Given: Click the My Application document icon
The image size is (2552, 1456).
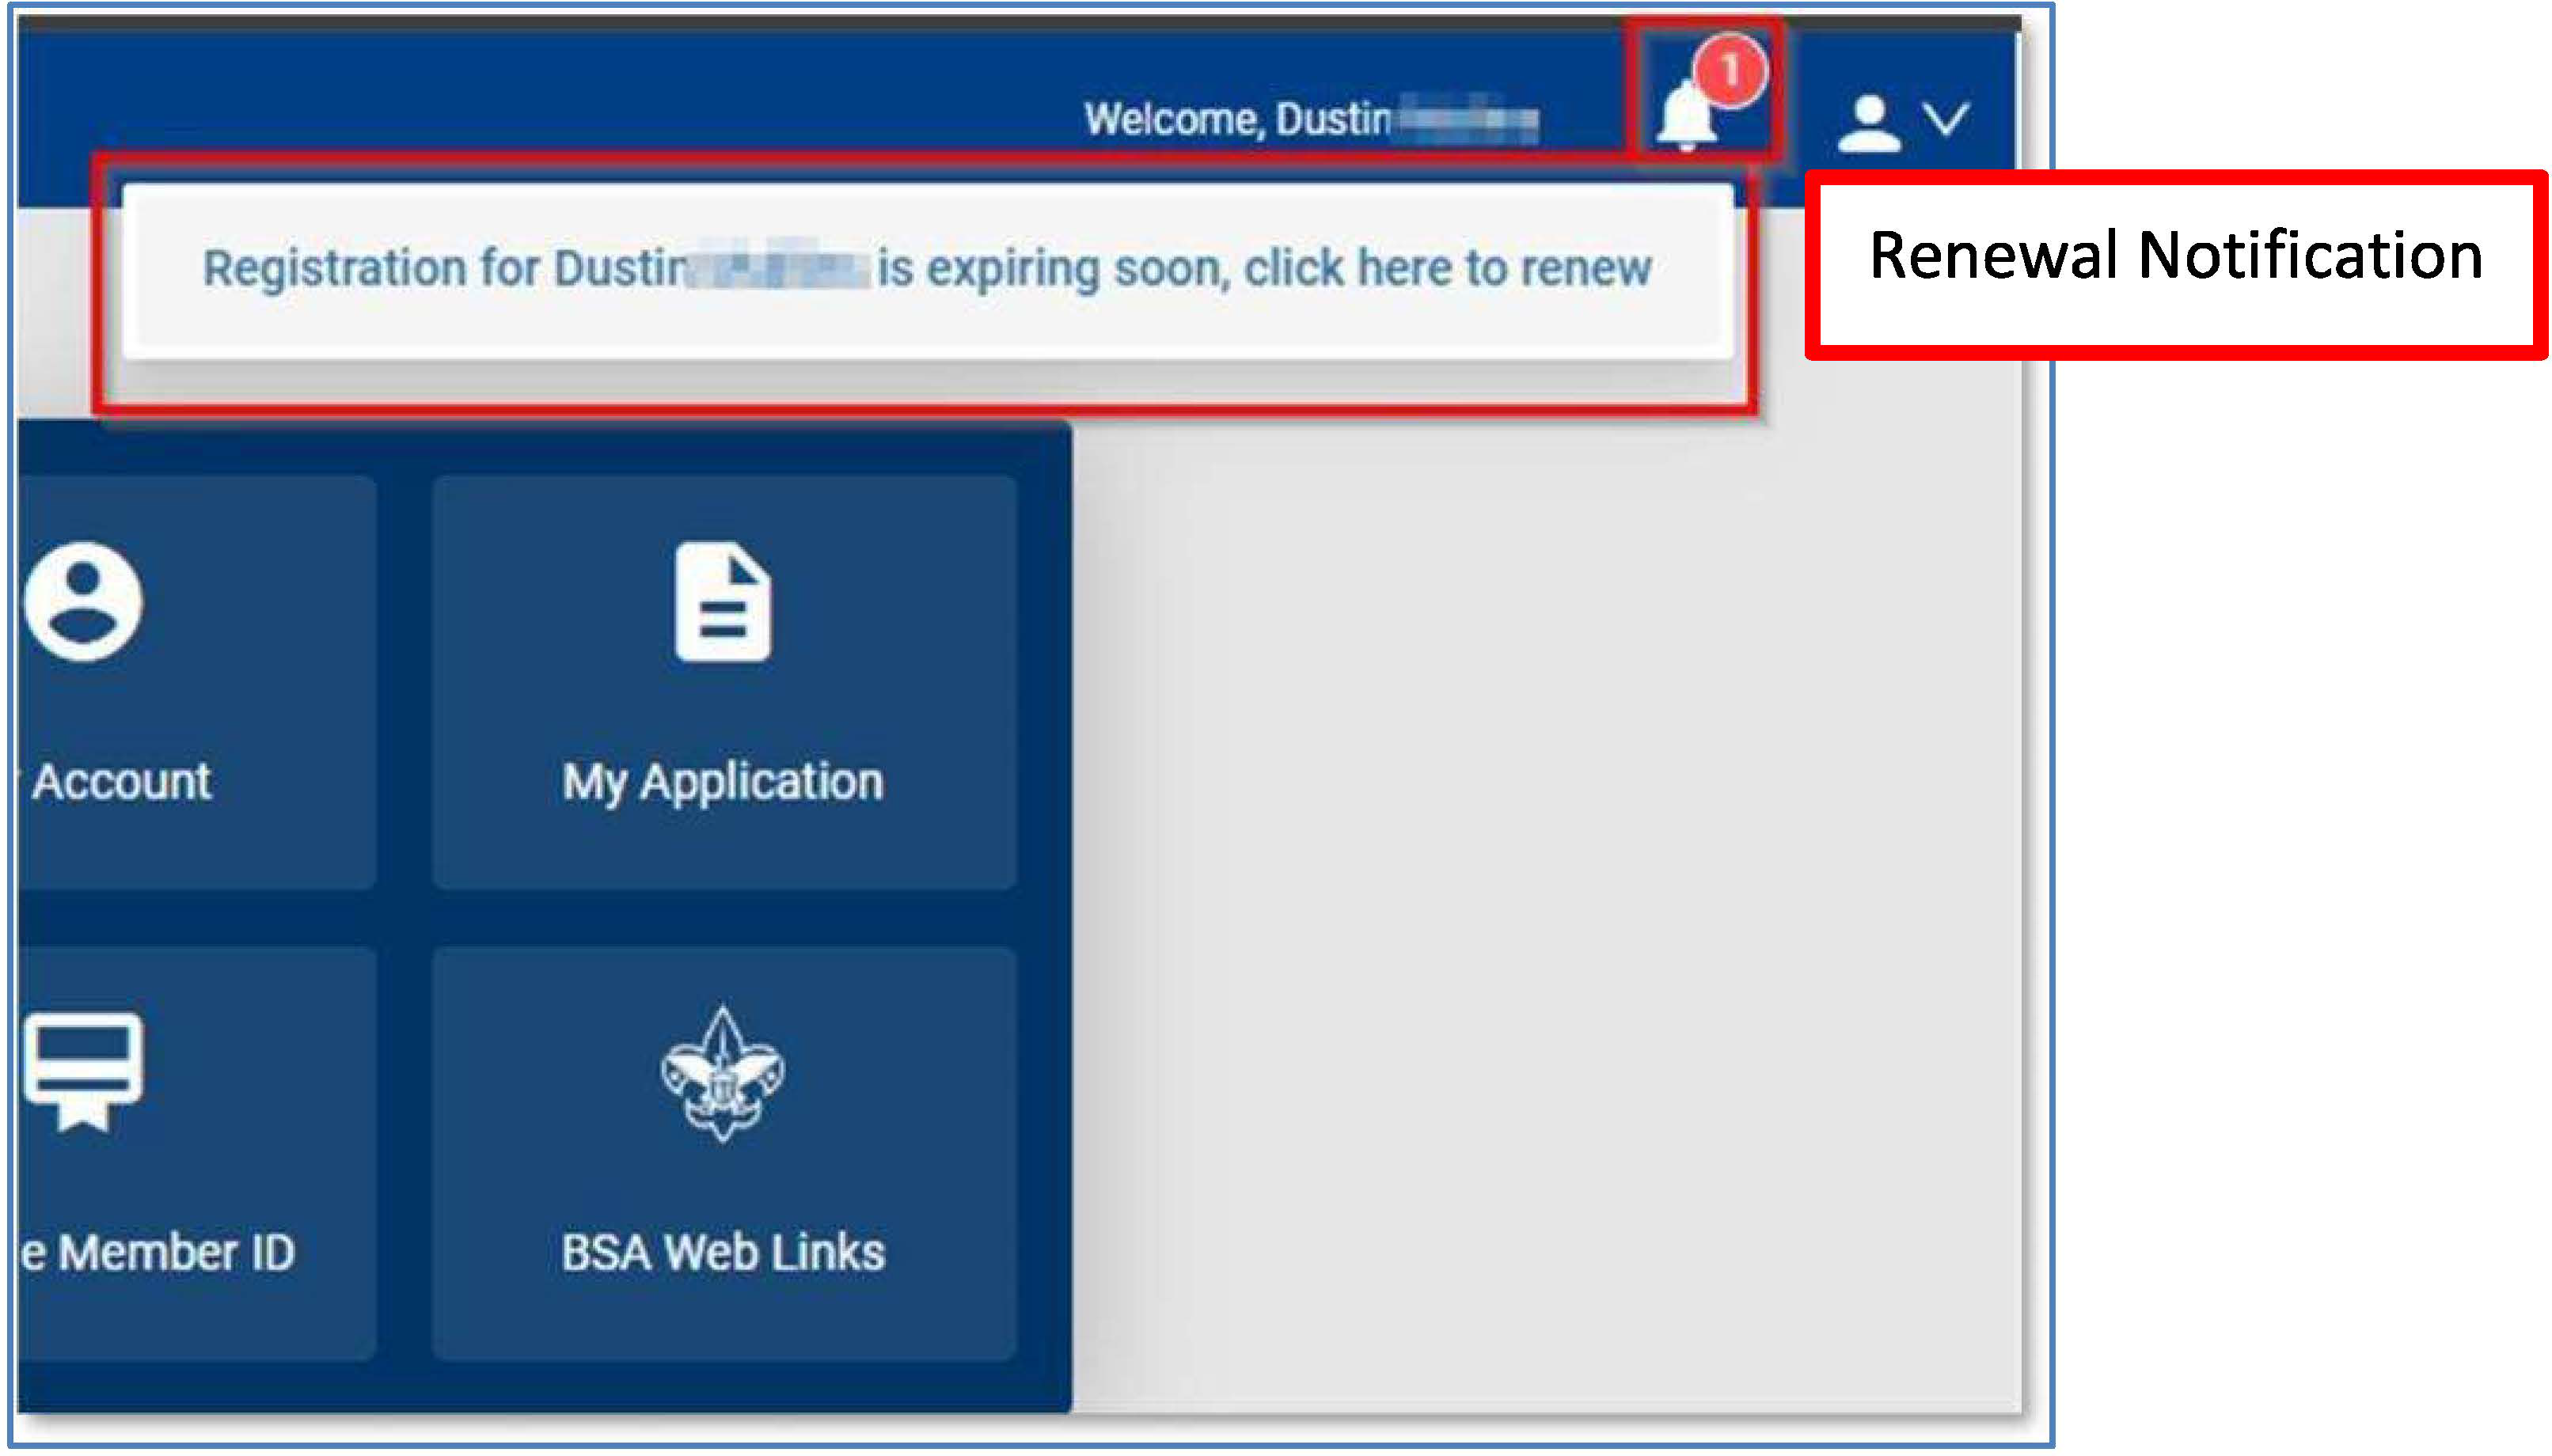Looking at the screenshot, I should 723,603.
